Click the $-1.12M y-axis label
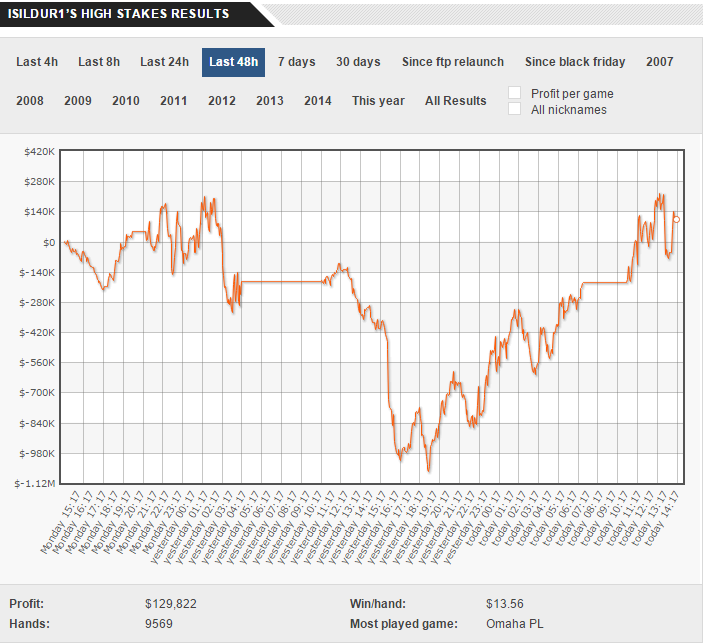This screenshot has width=704, height=644. pos(35,484)
